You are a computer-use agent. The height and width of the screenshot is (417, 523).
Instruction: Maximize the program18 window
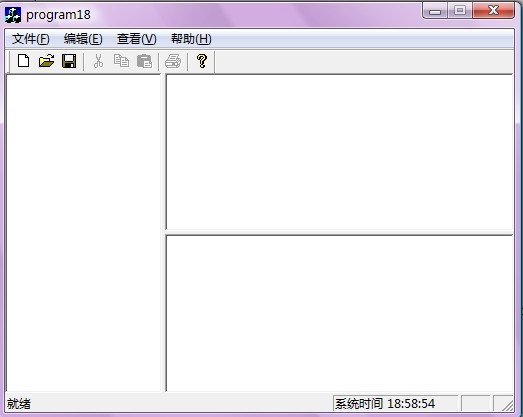click(x=460, y=11)
